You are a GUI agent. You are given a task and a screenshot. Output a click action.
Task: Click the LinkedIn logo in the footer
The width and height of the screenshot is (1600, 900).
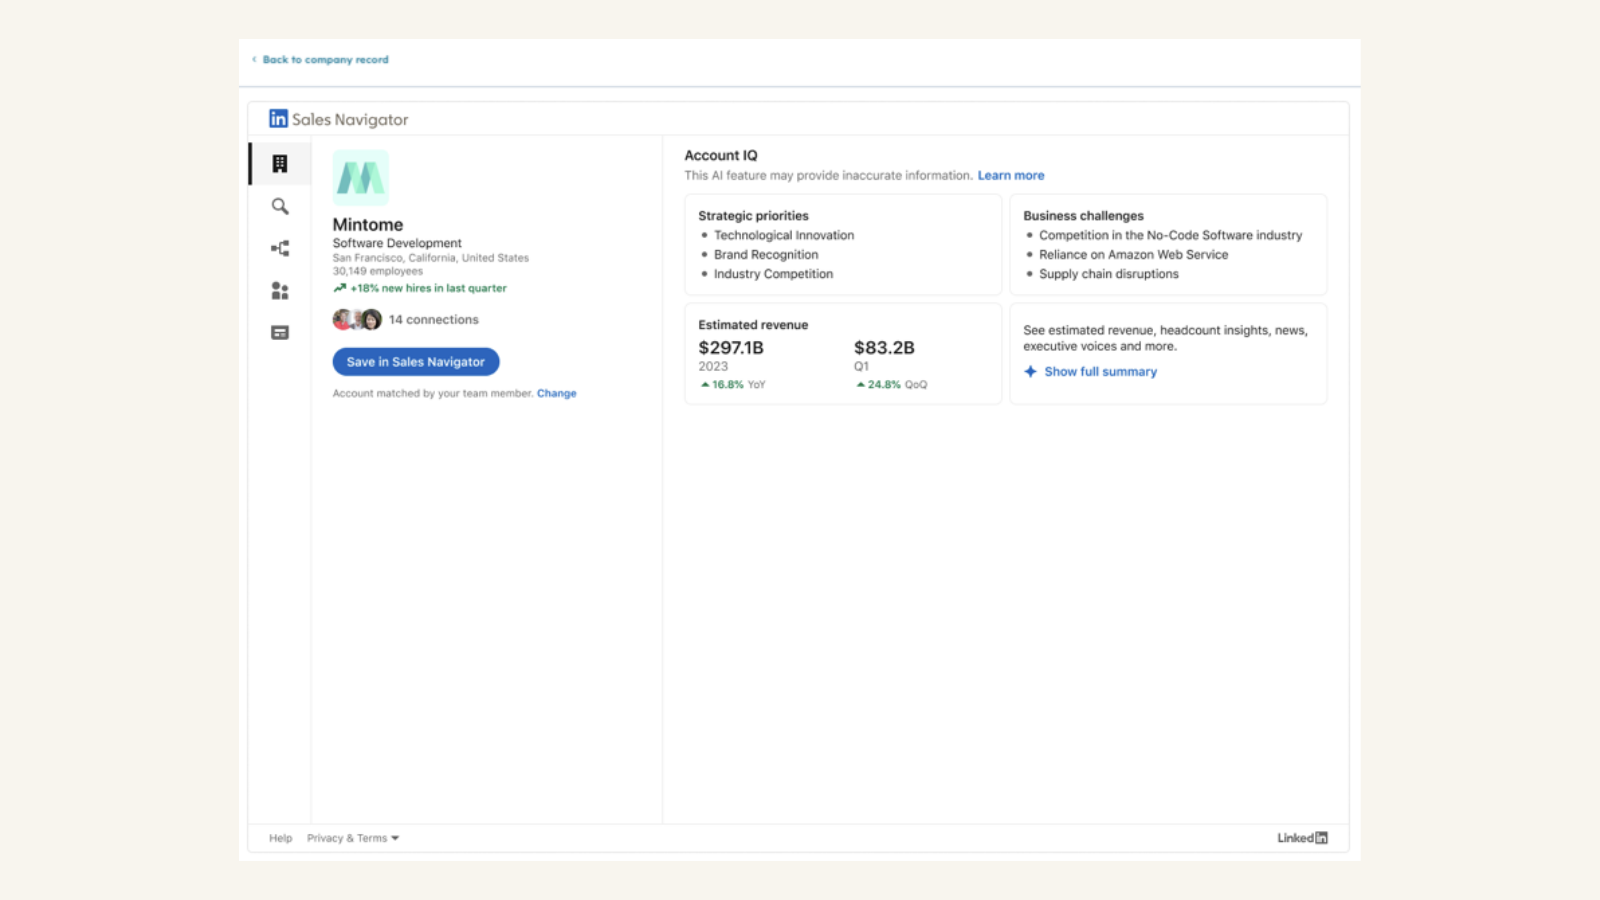(1302, 837)
